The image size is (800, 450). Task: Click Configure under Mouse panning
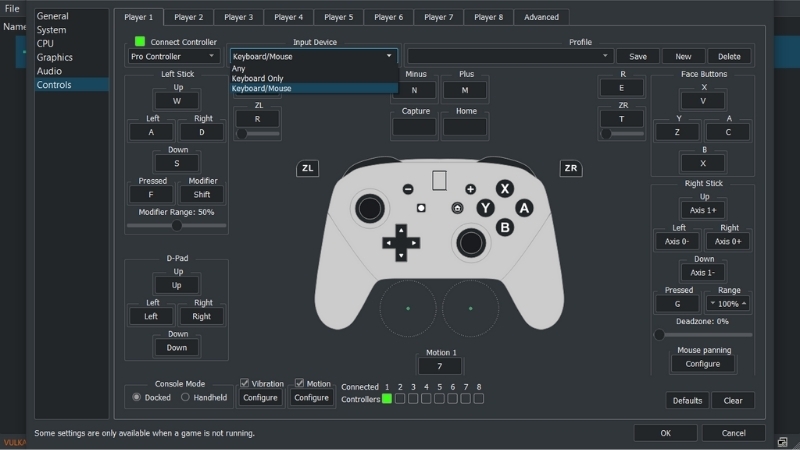(x=702, y=364)
